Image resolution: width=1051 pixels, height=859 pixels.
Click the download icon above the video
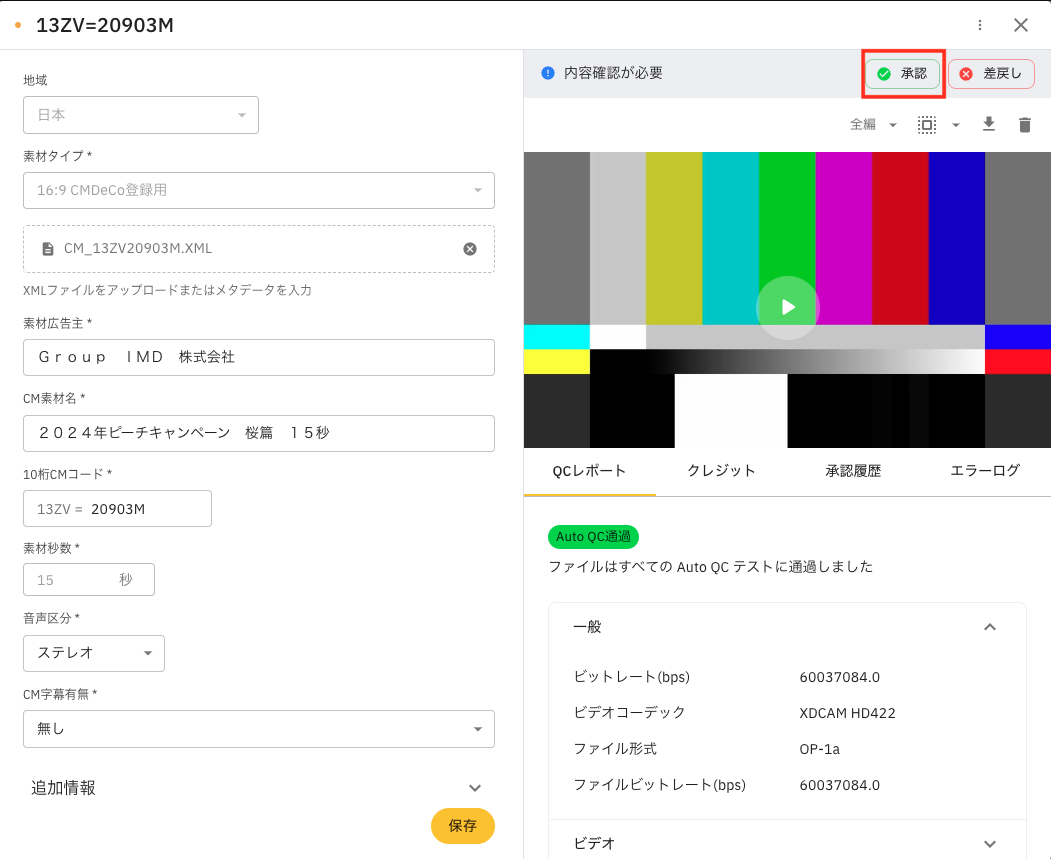[989, 124]
